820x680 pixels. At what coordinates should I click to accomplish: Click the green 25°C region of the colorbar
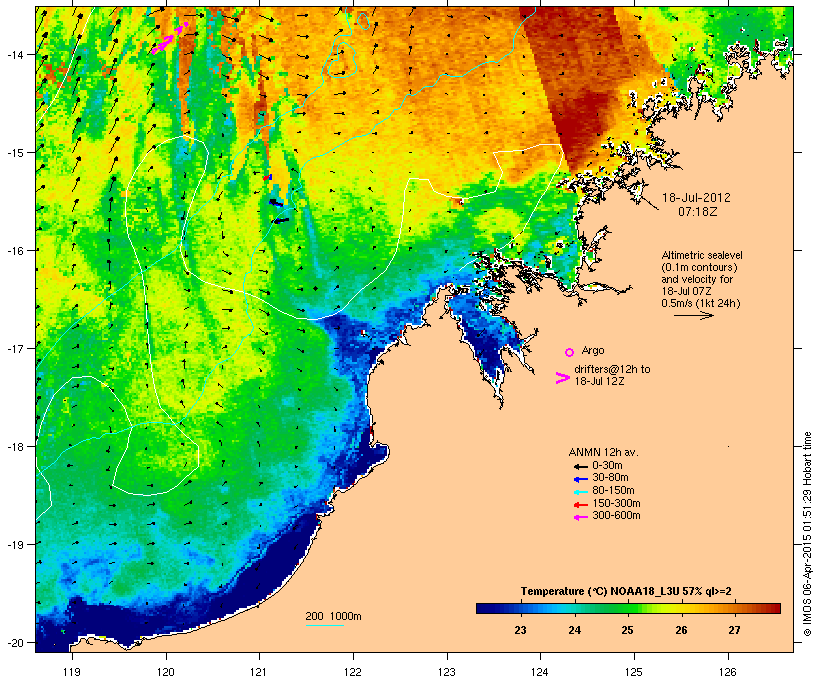point(628,608)
